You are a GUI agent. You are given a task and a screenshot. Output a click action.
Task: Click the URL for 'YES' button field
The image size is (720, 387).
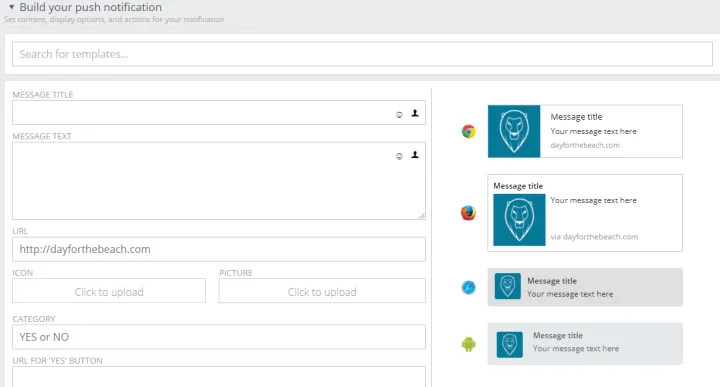pyautogui.click(x=219, y=376)
